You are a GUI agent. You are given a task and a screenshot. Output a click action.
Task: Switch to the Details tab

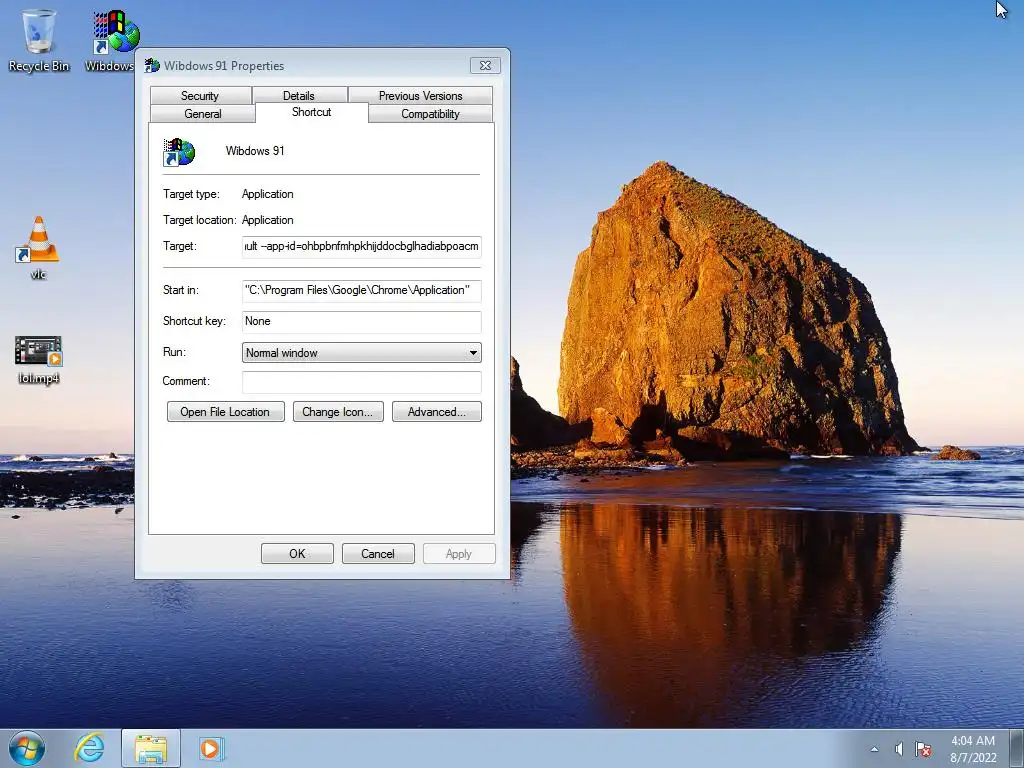tap(298, 95)
